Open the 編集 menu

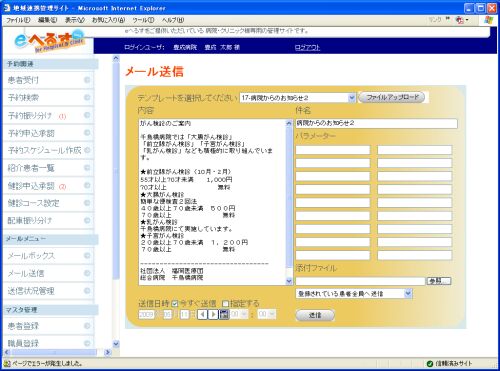pyautogui.click(x=48, y=20)
